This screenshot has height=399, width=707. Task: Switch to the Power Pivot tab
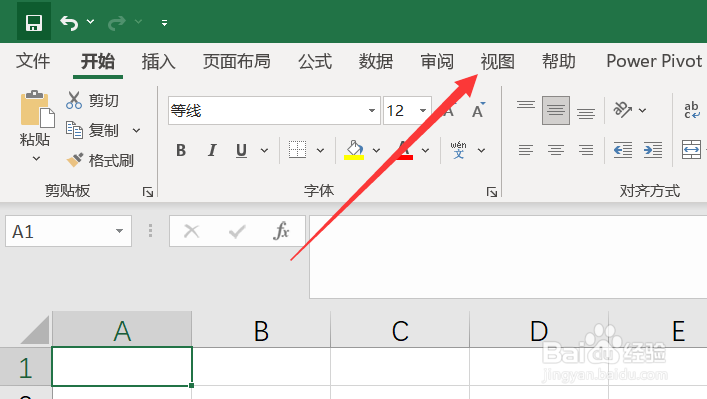tap(654, 61)
